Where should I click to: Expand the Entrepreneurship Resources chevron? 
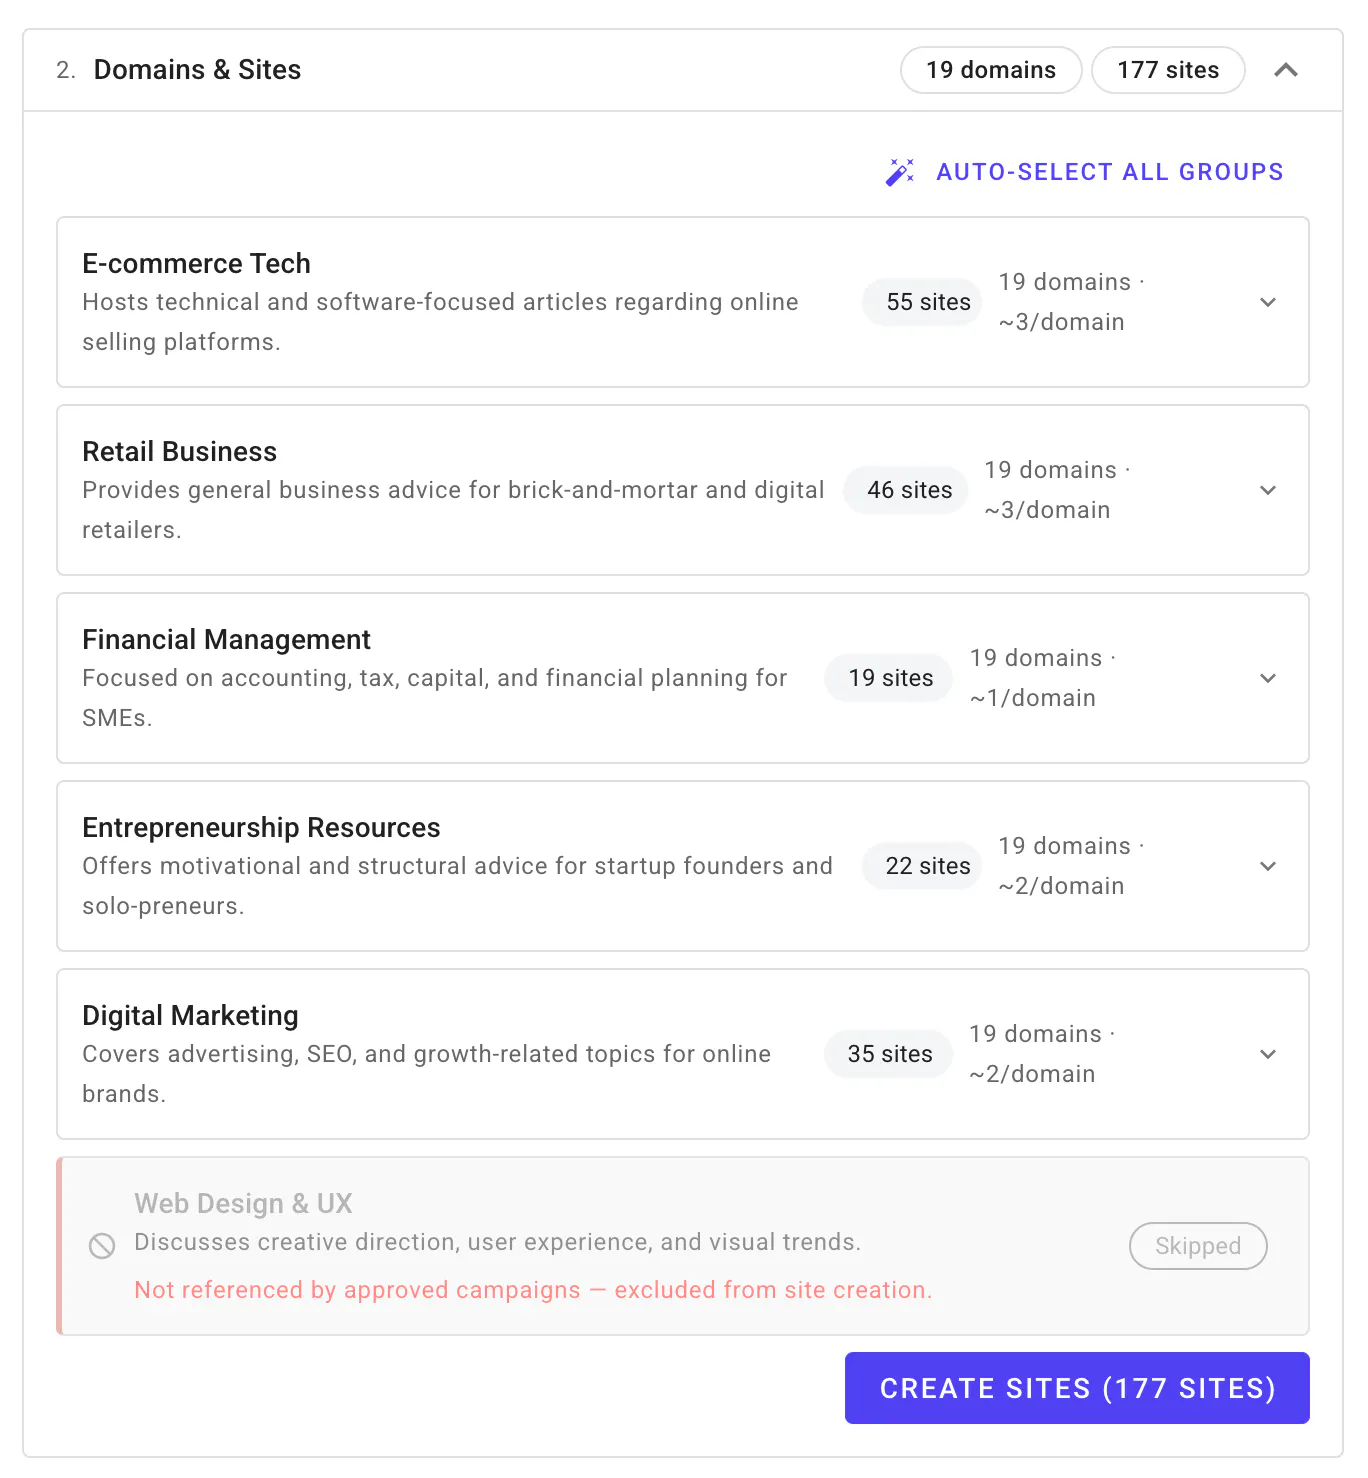click(1268, 866)
